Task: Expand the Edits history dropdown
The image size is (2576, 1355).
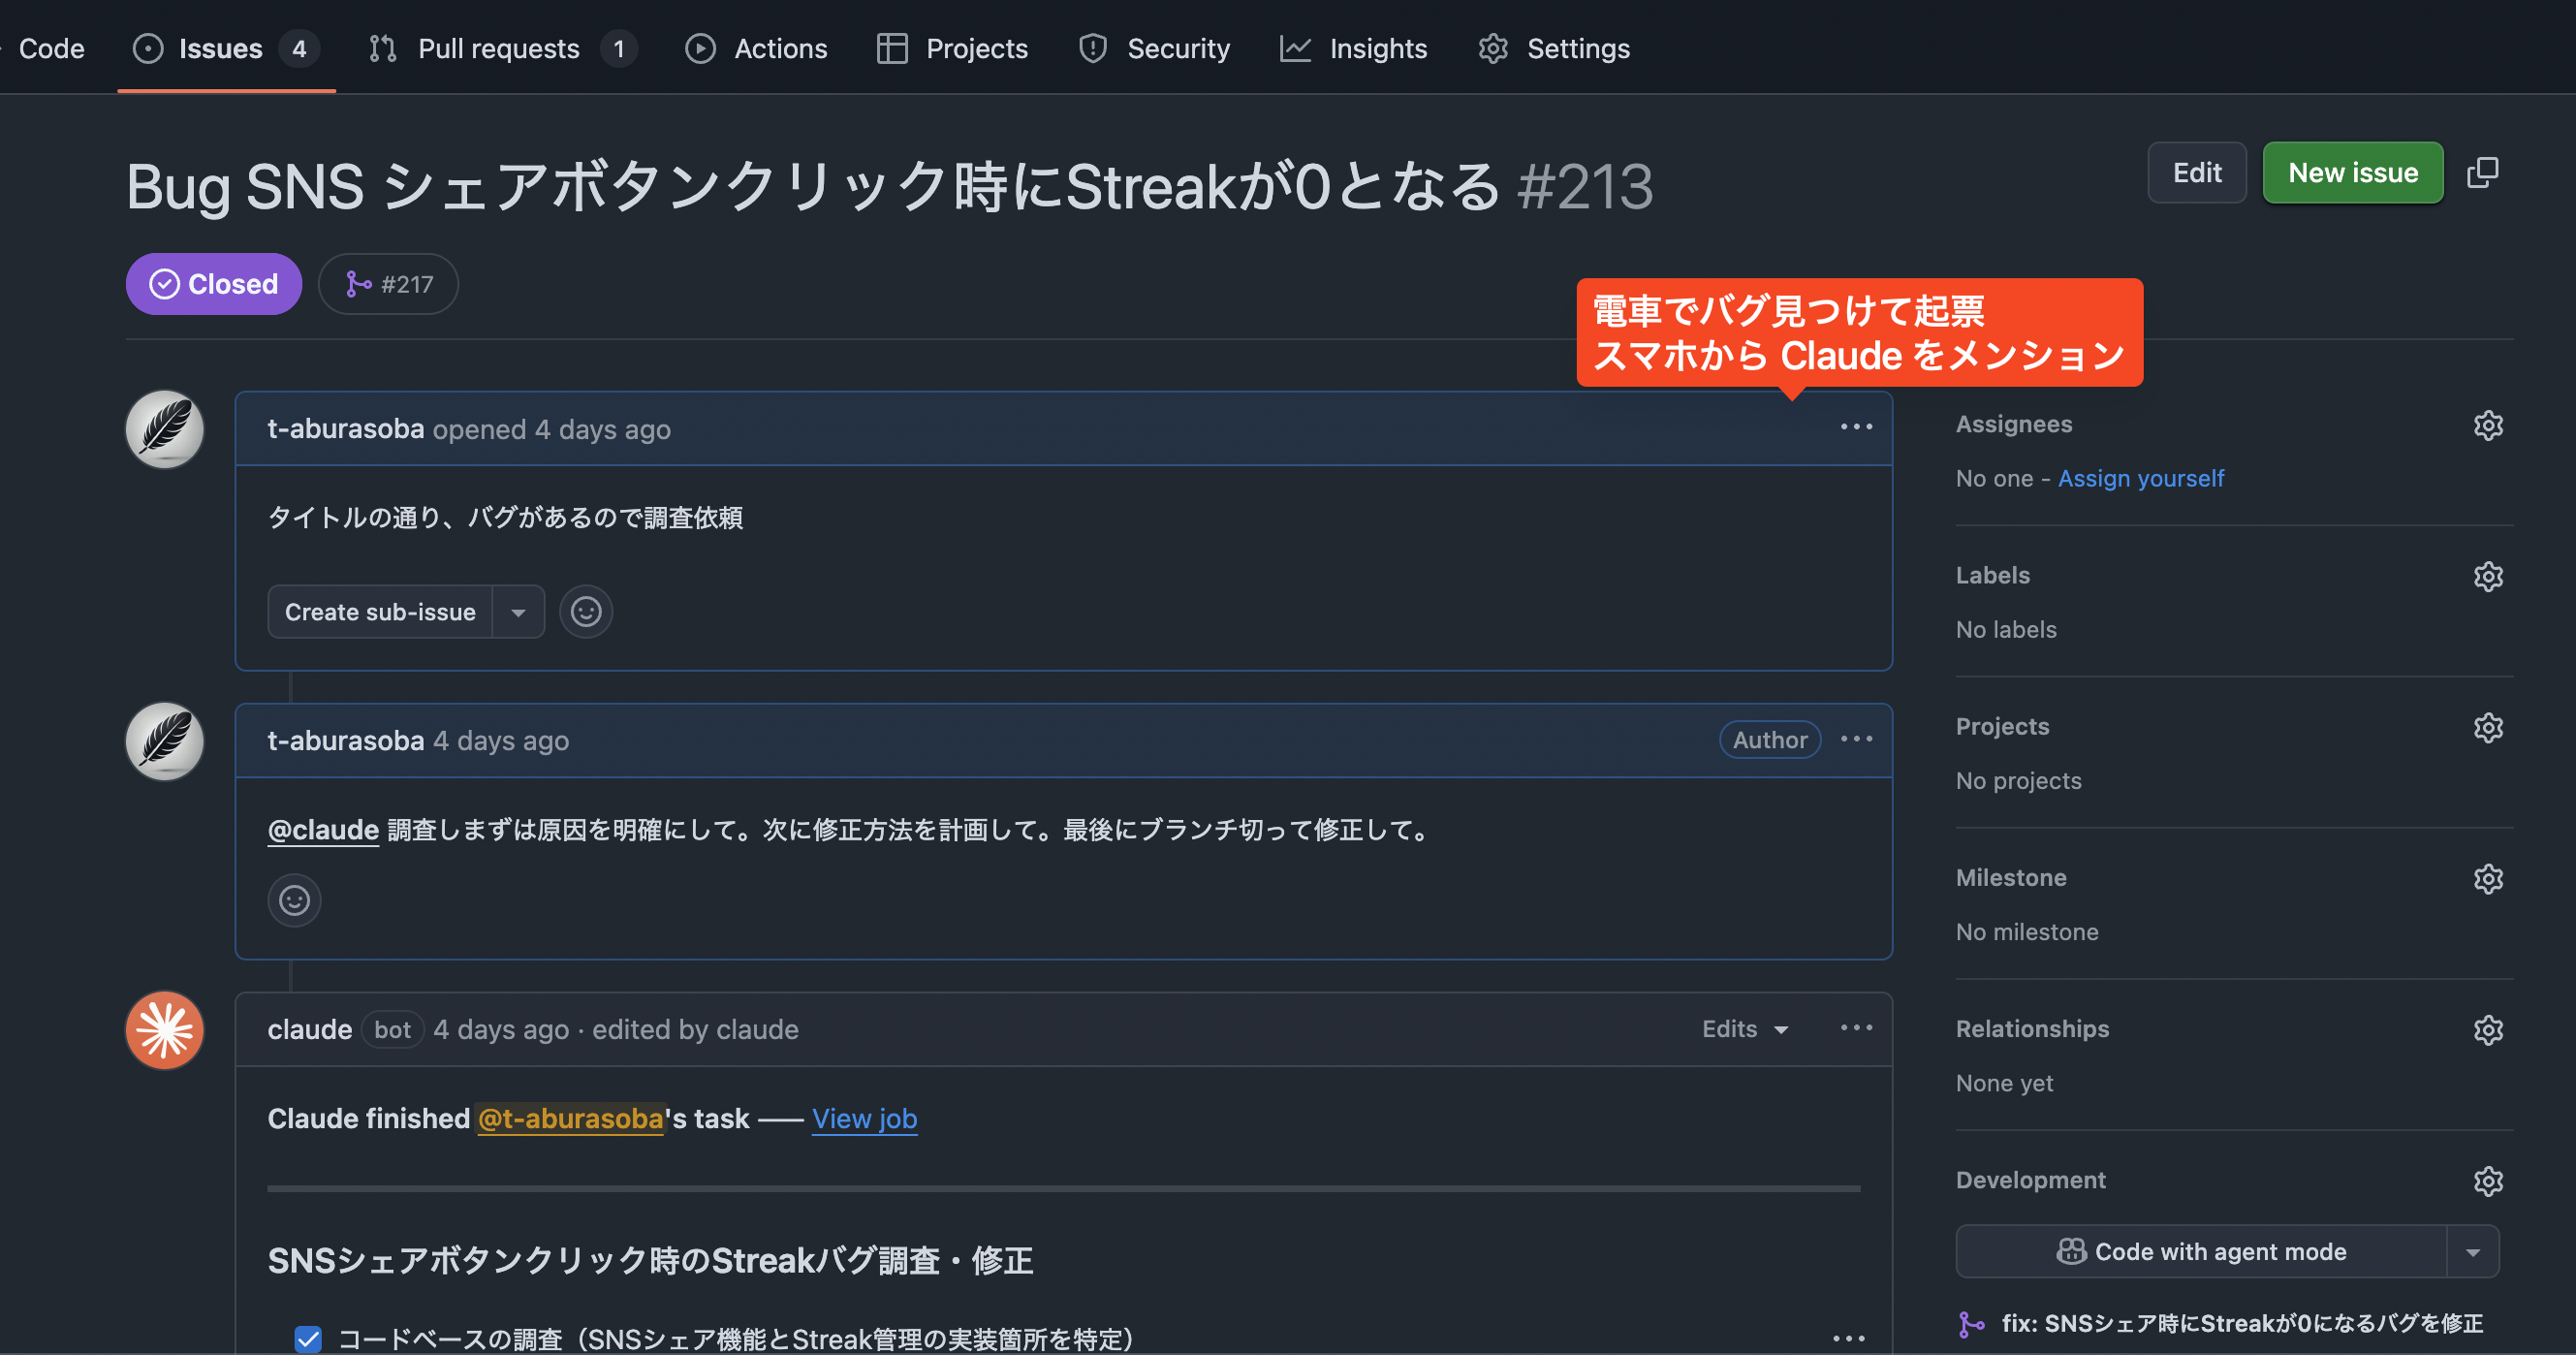Action: click(1745, 1029)
